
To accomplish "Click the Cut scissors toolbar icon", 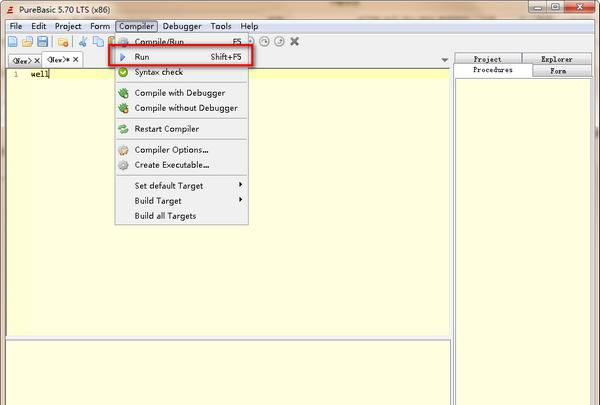I will click(83, 41).
